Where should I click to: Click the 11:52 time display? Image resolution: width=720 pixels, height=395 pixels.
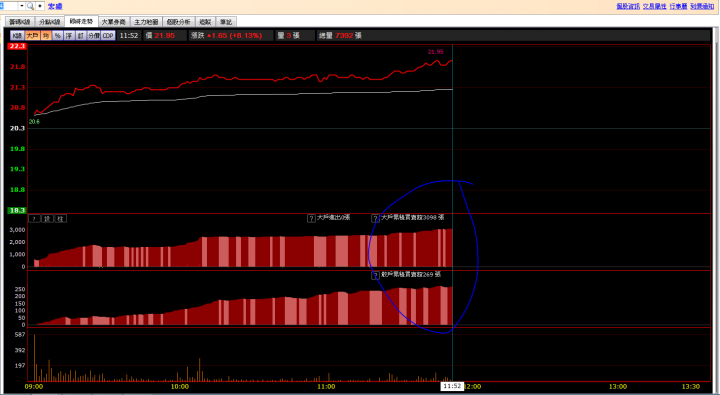point(129,35)
